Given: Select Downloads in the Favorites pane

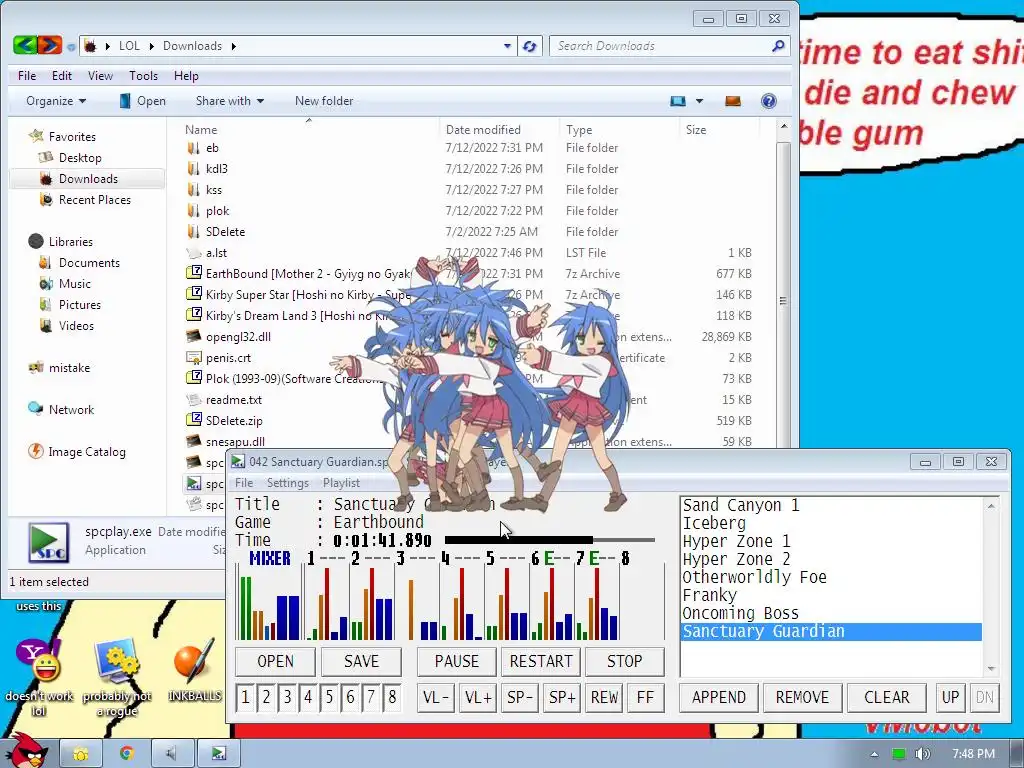Looking at the screenshot, I should 88,179.
